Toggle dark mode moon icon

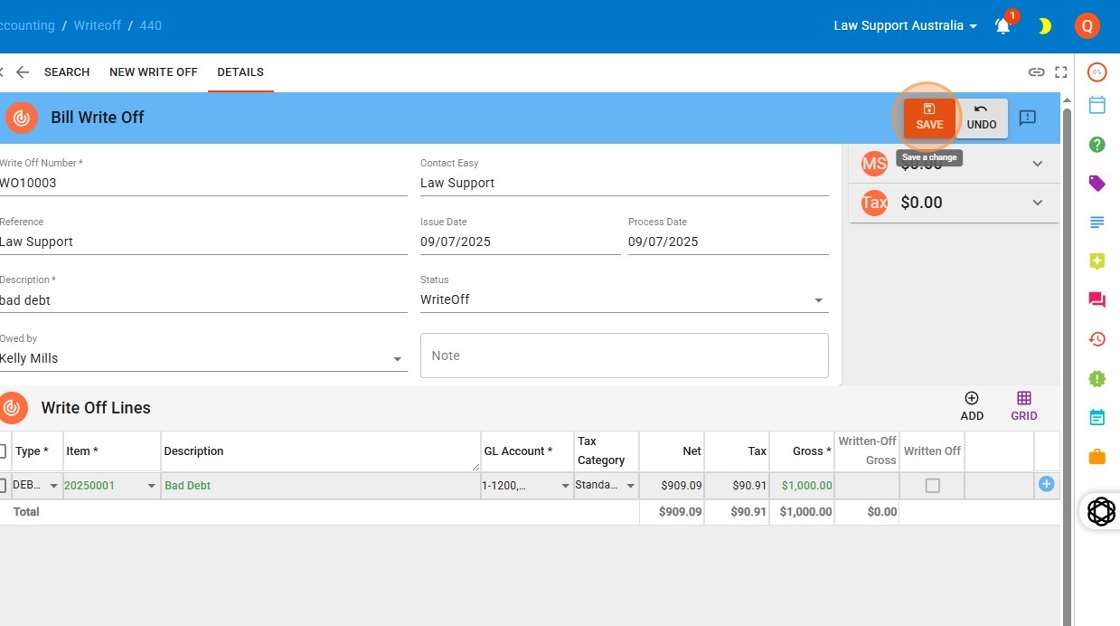click(x=1044, y=26)
